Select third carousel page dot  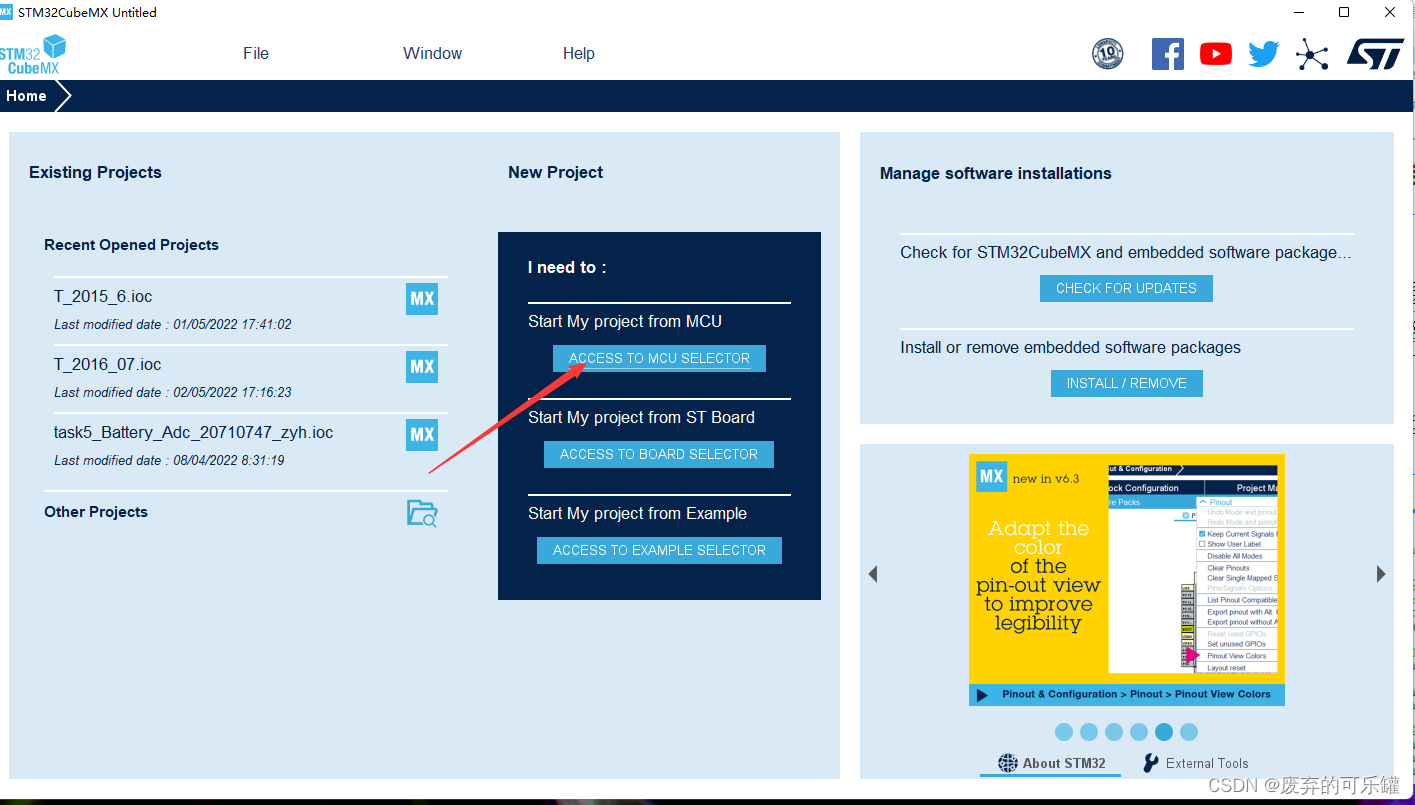(1114, 732)
